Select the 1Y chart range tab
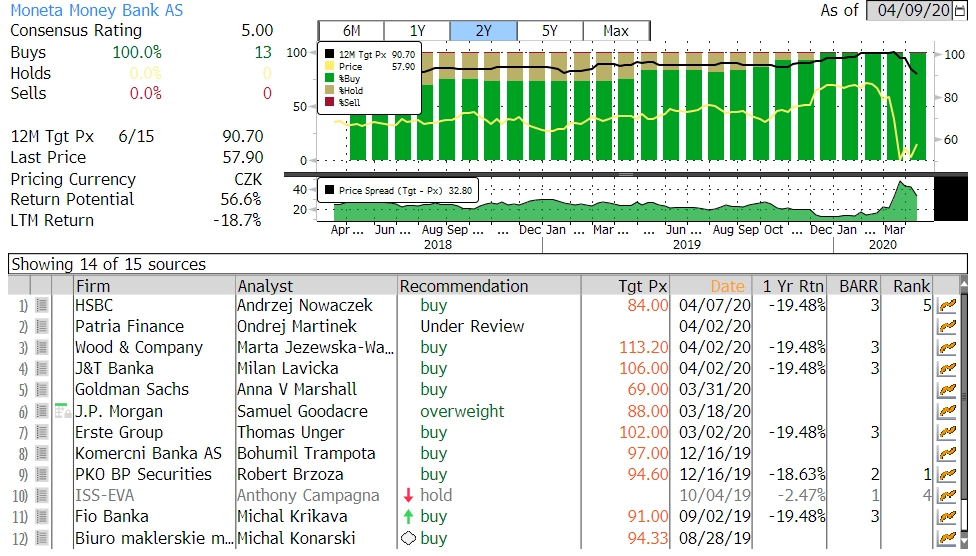 click(x=417, y=31)
